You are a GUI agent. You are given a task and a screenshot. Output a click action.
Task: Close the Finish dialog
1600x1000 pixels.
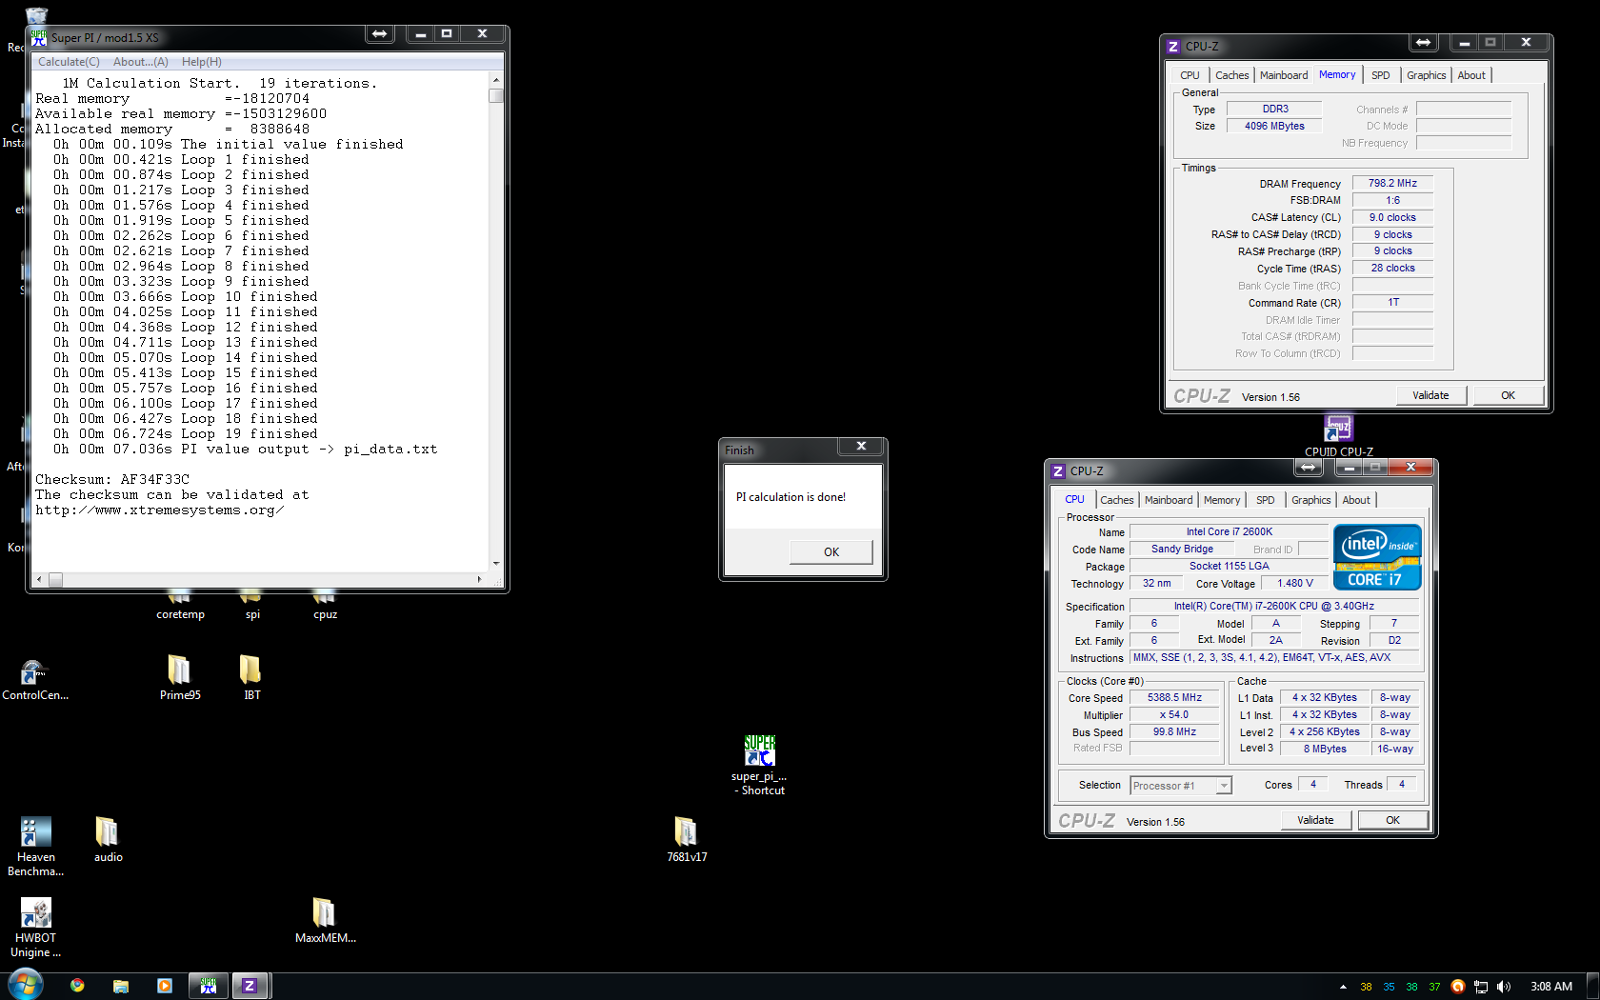point(861,447)
